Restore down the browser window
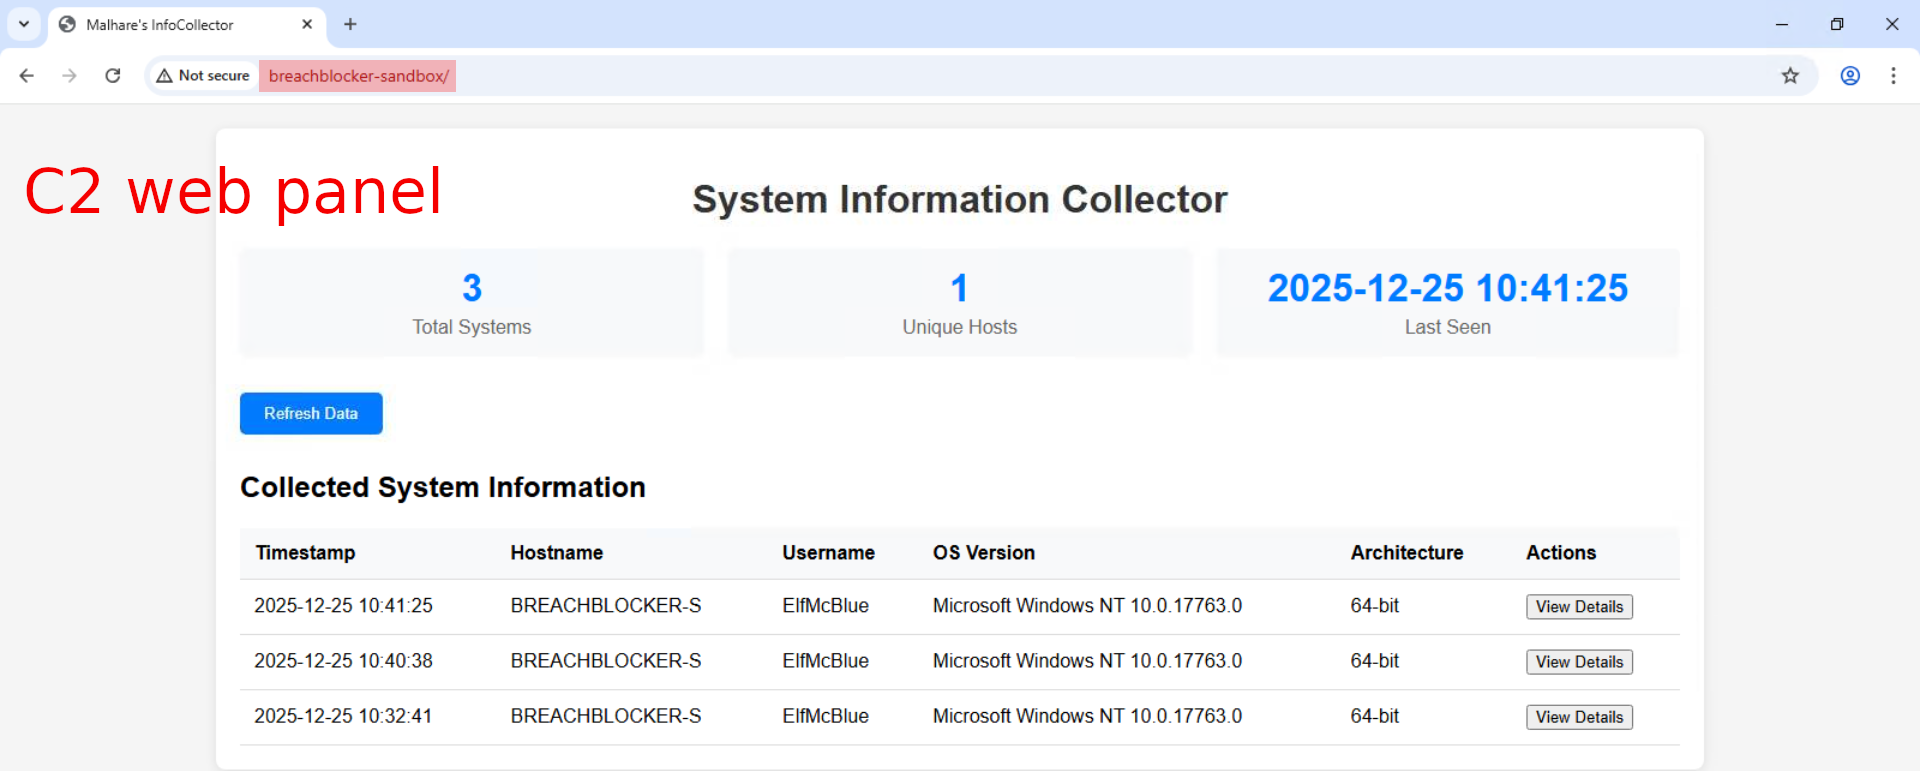 1837,24
